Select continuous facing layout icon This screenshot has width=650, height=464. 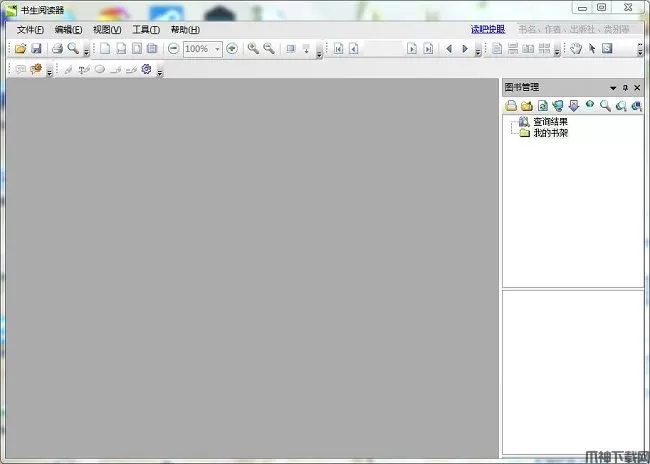pos(544,49)
